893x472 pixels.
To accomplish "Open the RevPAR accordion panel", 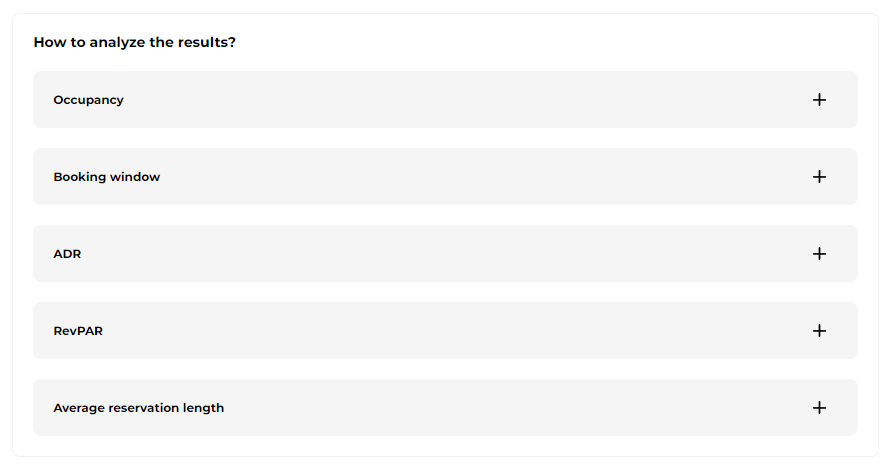I will coord(445,331).
